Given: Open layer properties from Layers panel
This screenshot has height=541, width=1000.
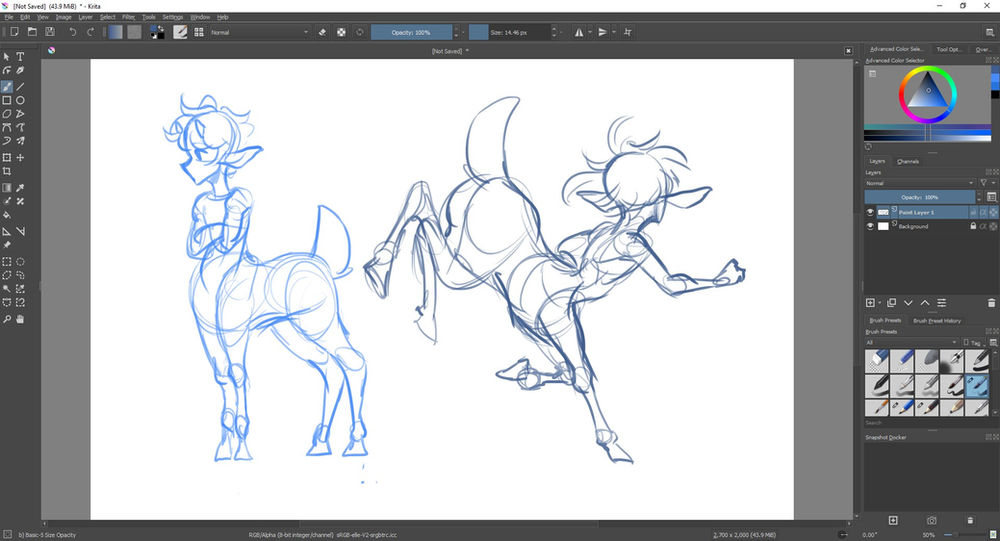Looking at the screenshot, I should point(942,303).
